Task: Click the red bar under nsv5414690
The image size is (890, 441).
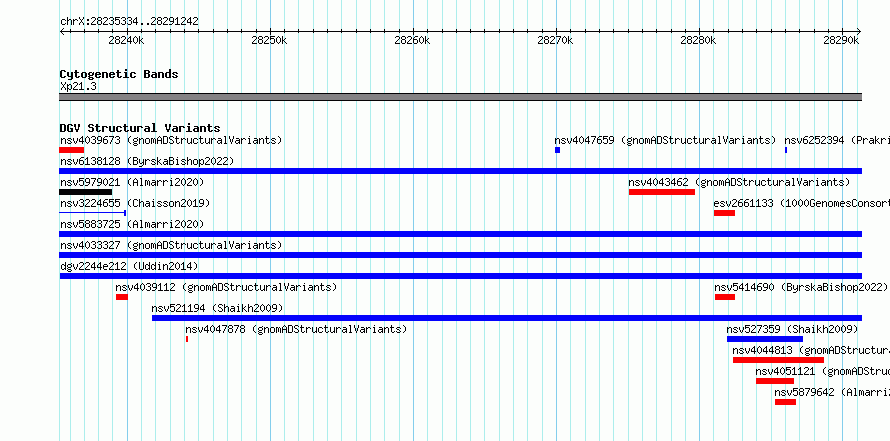Action: click(725, 297)
